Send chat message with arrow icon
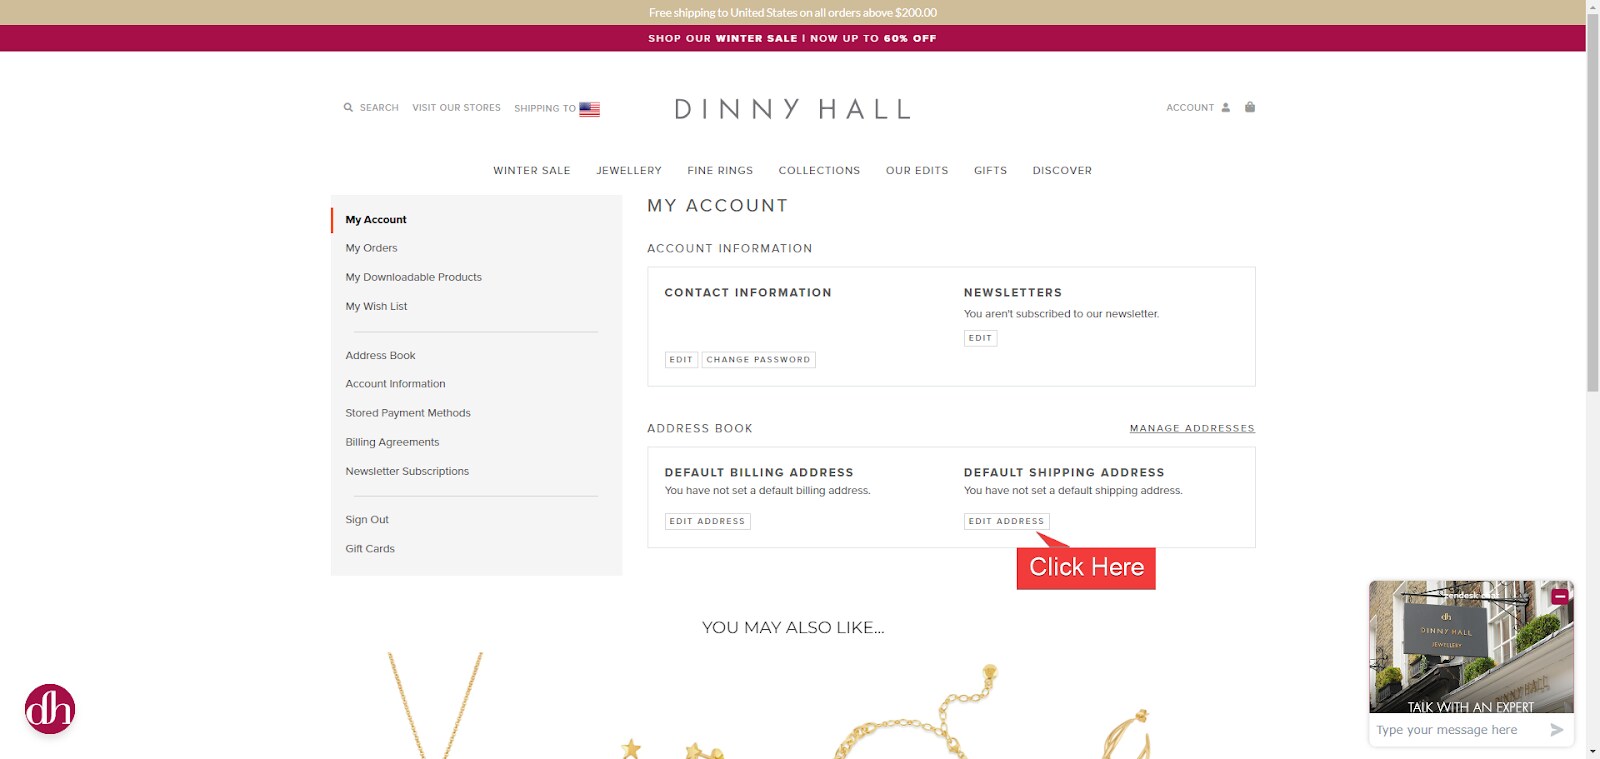Screen dimensions: 1600x759 (x=1556, y=730)
